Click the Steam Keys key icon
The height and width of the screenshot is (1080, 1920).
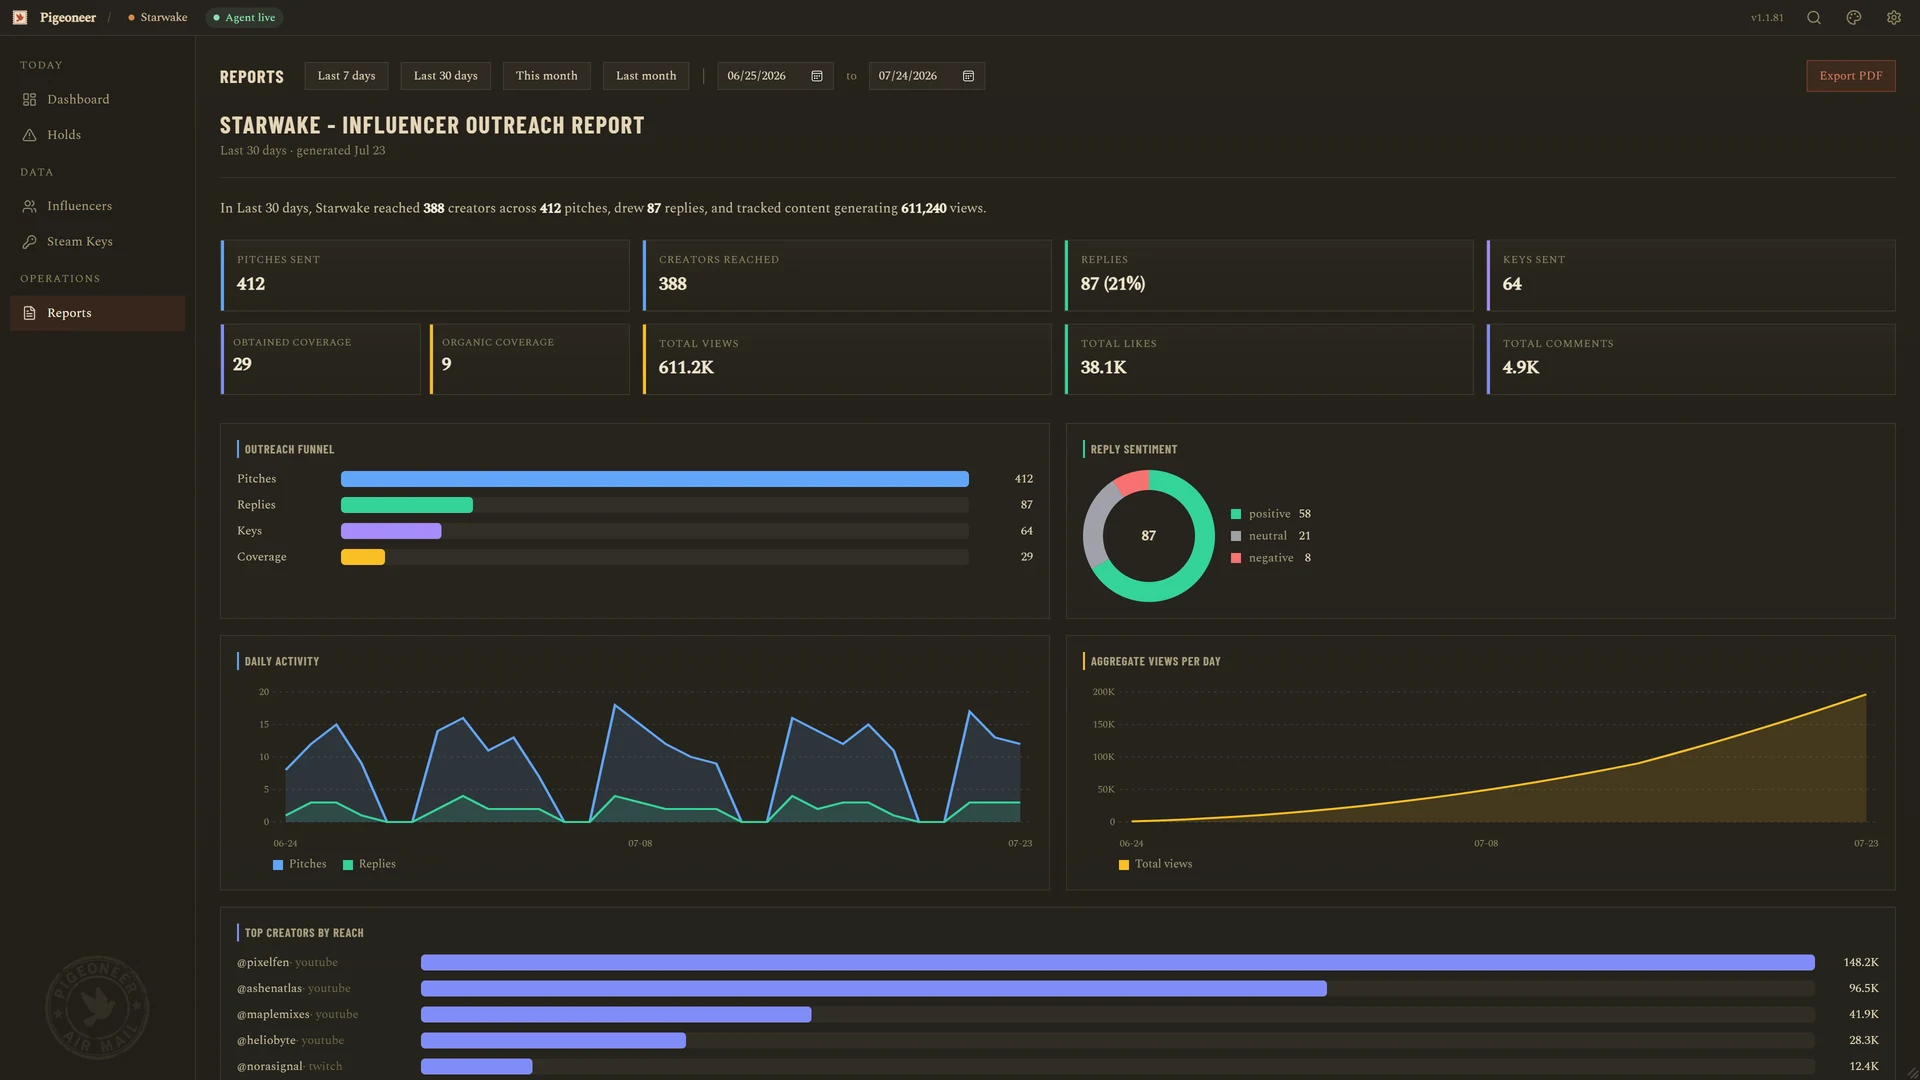(30, 242)
